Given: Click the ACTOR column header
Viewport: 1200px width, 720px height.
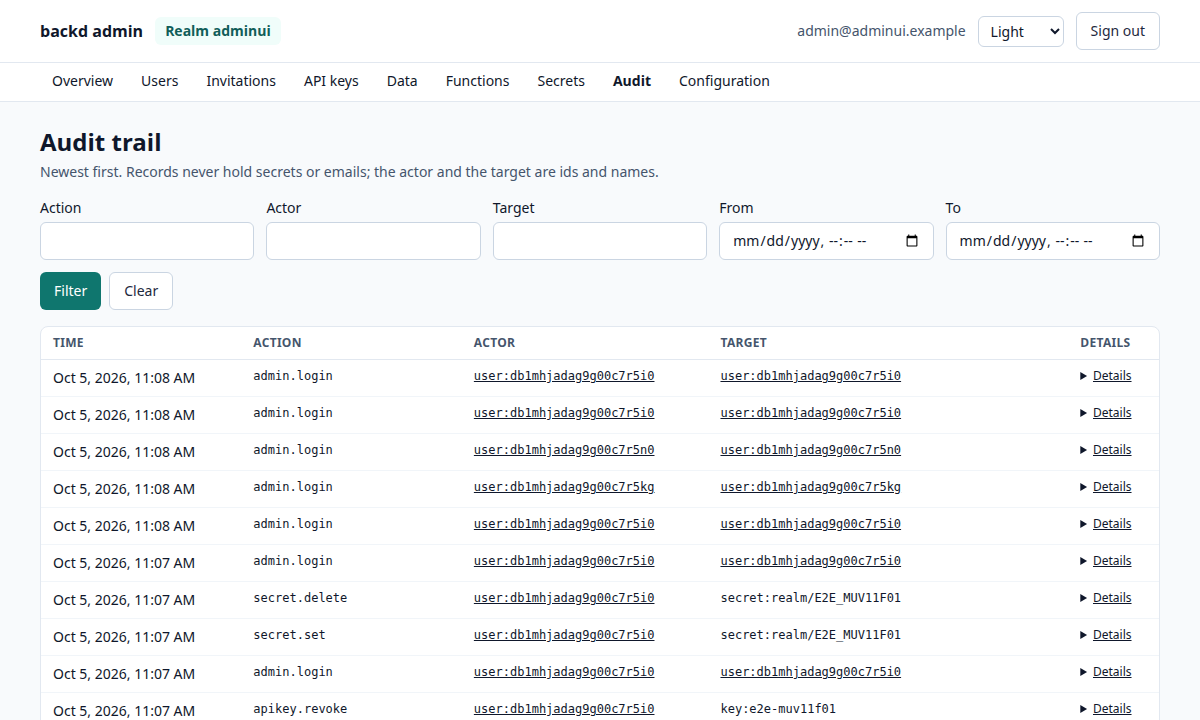Looking at the screenshot, I should tap(494, 343).
